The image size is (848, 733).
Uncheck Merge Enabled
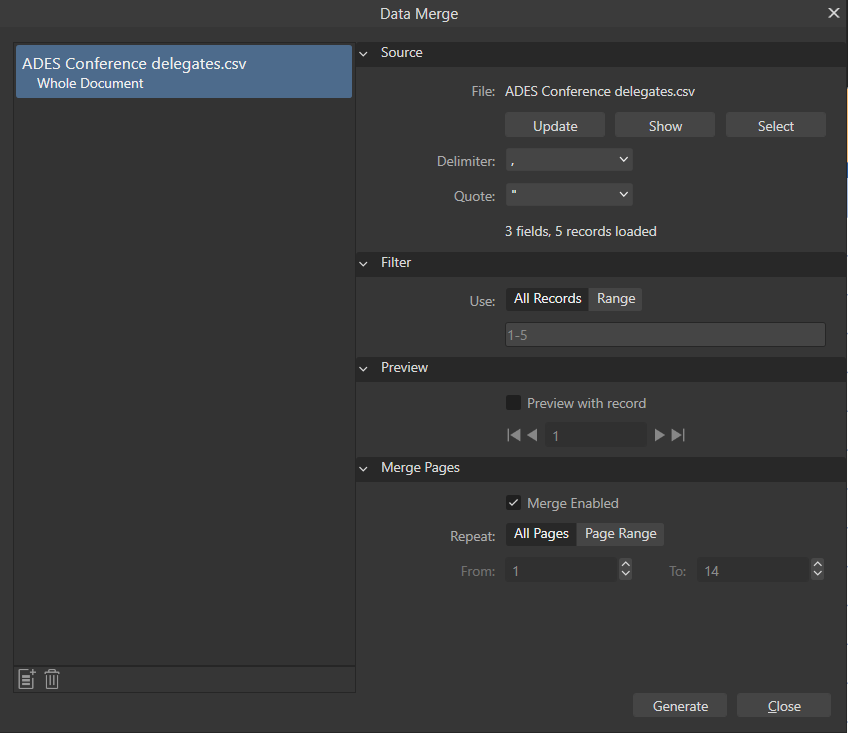click(x=513, y=503)
